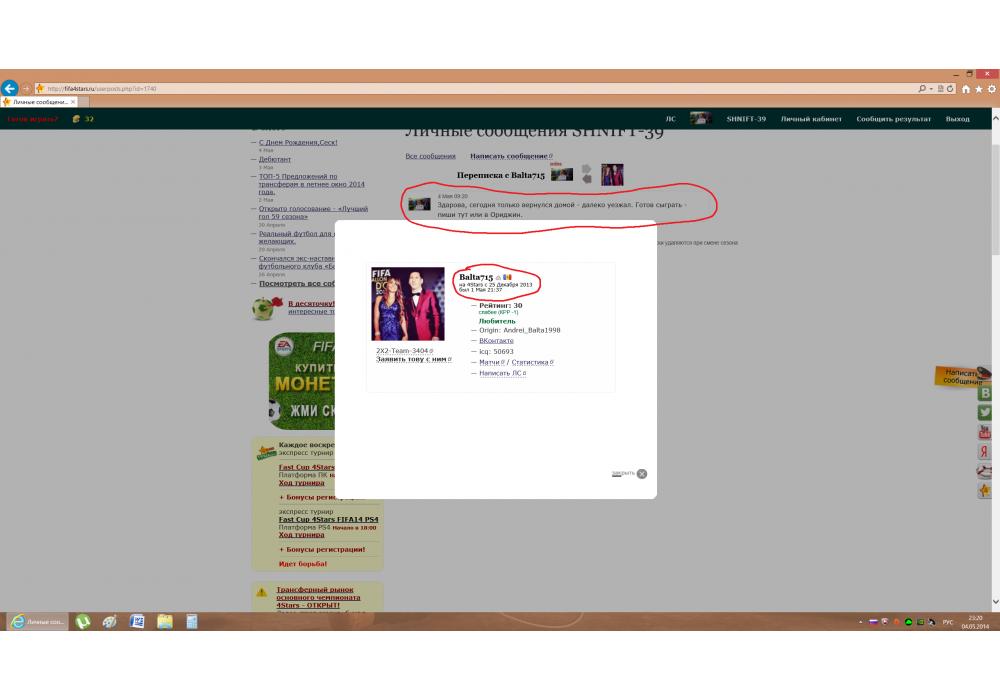Image resolution: width=1000 pixels, height=700 pixels.
Task: Open the ЛС menu in top navigation
Action: point(670,119)
